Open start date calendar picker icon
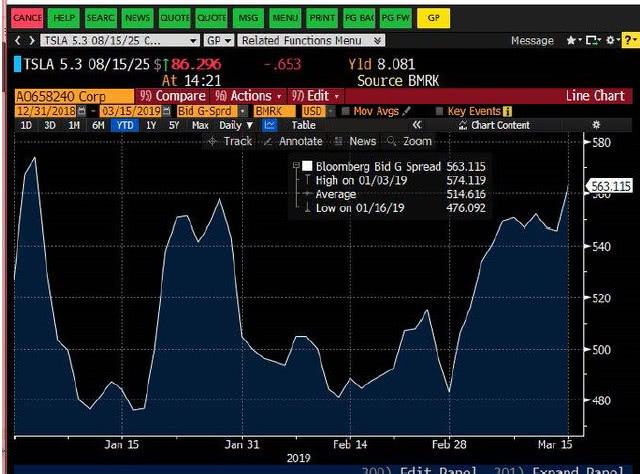 tap(82, 111)
